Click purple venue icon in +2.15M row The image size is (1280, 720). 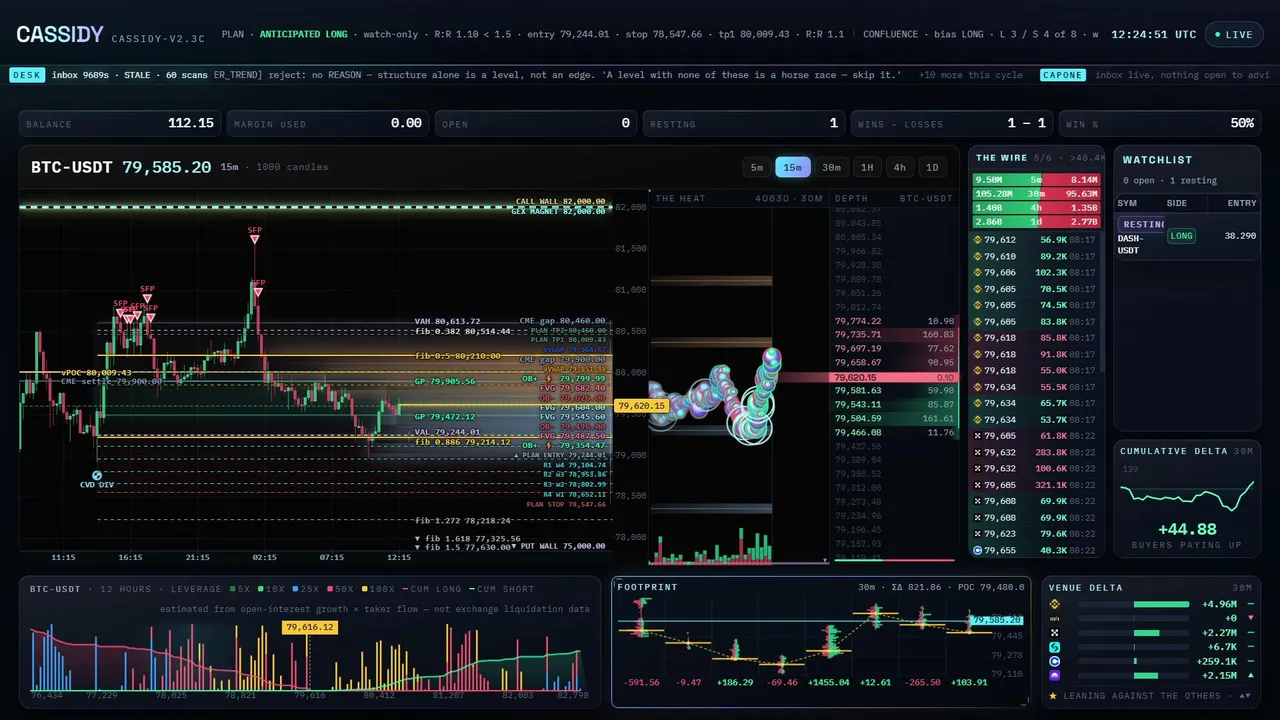(x=1053, y=676)
